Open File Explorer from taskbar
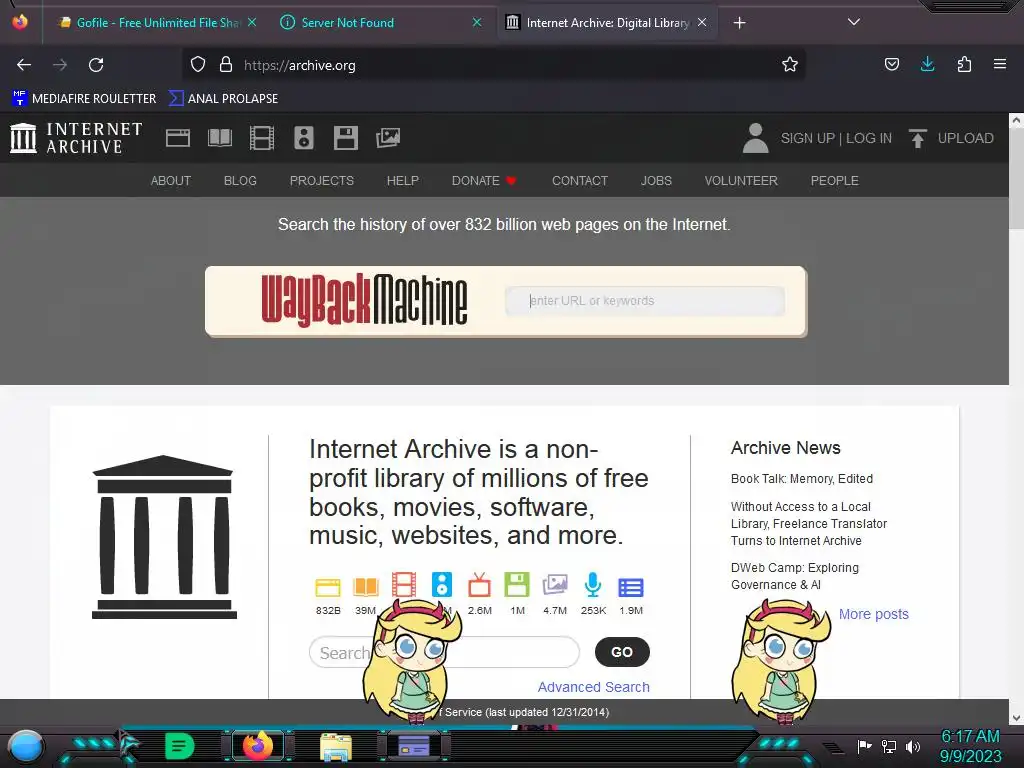The image size is (1024, 768). click(336, 746)
